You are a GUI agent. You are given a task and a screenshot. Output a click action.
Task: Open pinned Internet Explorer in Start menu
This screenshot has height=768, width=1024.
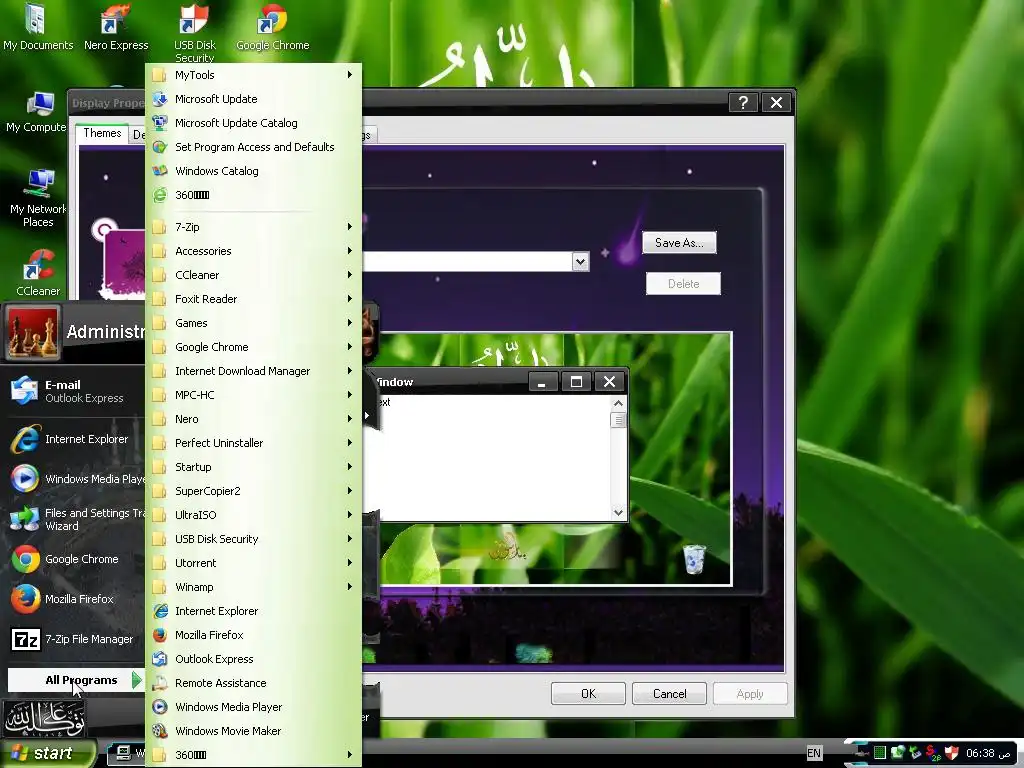pyautogui.click(x=74, y=440)
